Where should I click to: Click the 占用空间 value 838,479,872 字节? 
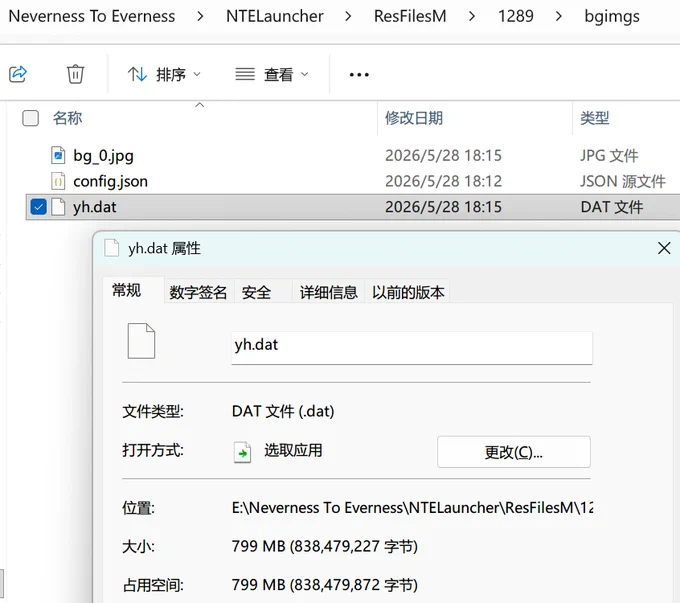pos(324,585)
